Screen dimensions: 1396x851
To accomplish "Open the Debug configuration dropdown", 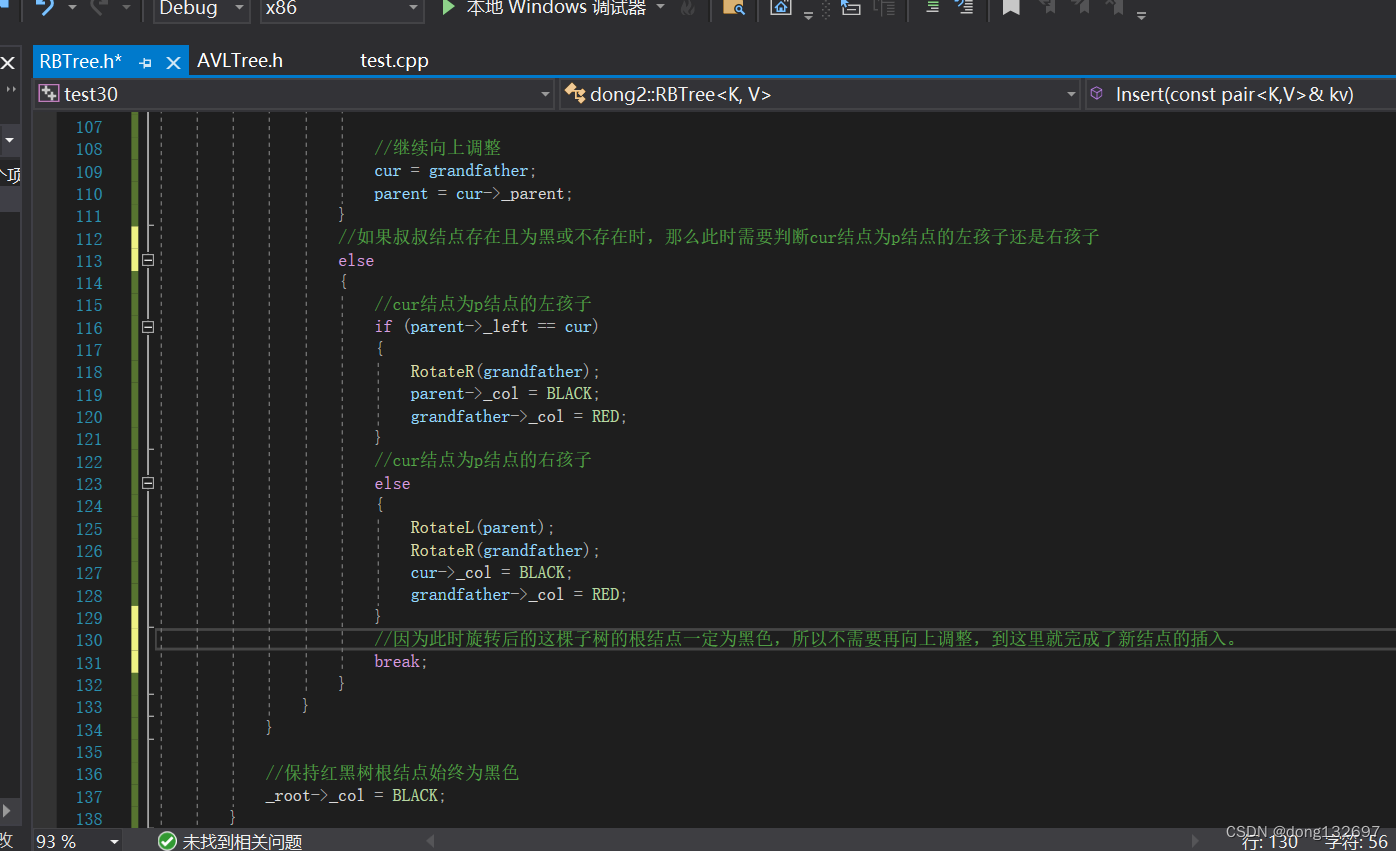I will pyautogui.click(x=201, y=9).
